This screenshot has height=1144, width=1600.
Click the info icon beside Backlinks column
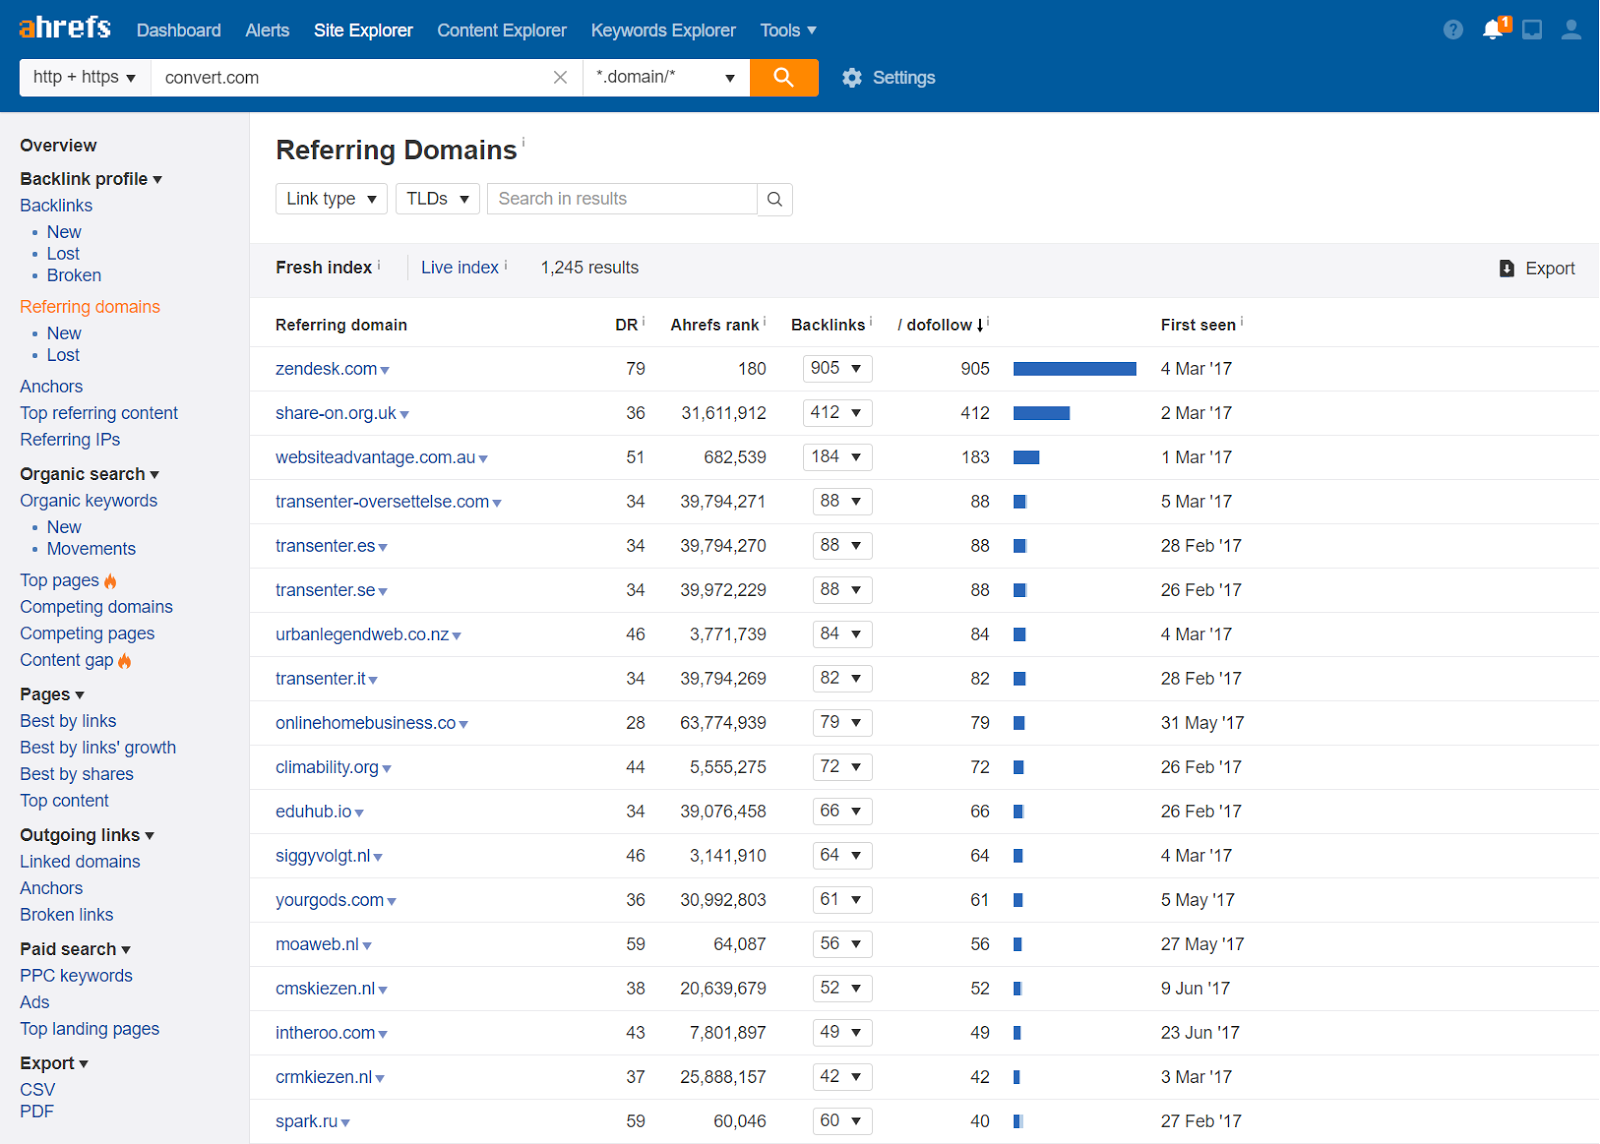coord(871,321)
